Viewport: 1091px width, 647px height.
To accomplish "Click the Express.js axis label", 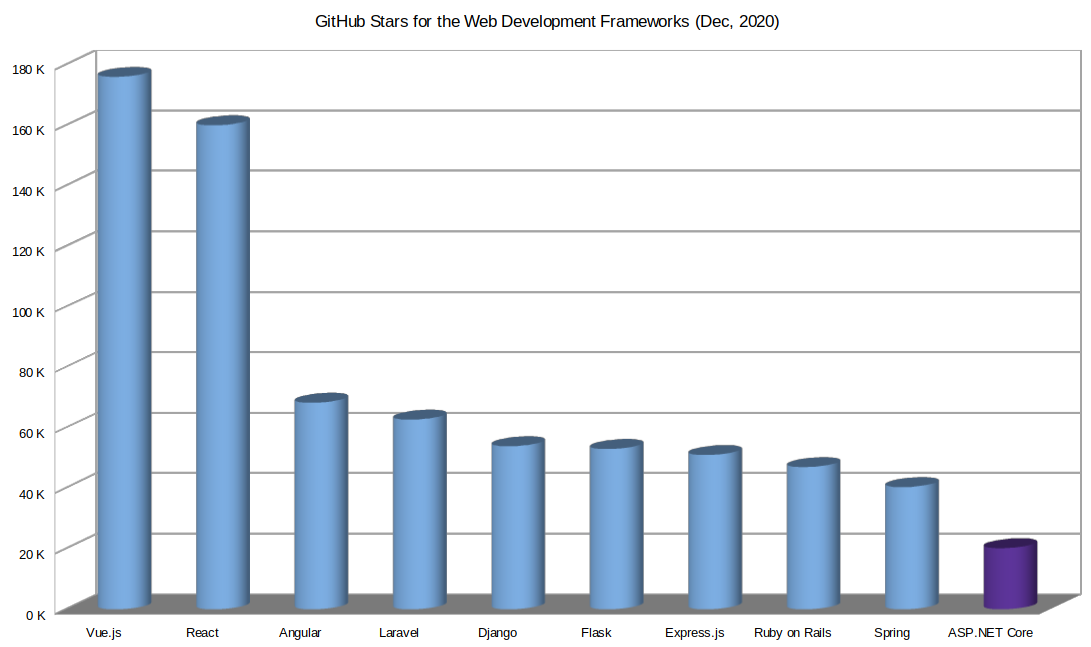I will point(694,633).
